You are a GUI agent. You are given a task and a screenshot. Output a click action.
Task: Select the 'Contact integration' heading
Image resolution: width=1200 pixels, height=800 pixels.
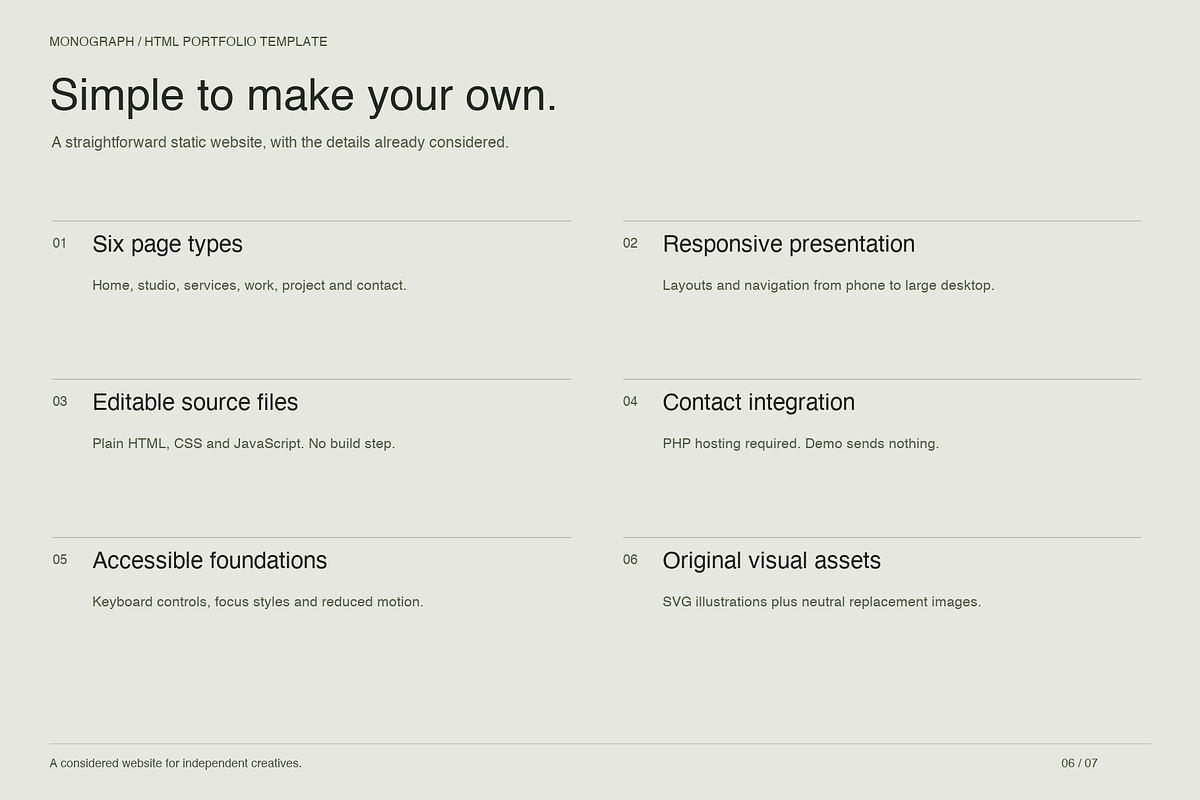pos(759,403)
